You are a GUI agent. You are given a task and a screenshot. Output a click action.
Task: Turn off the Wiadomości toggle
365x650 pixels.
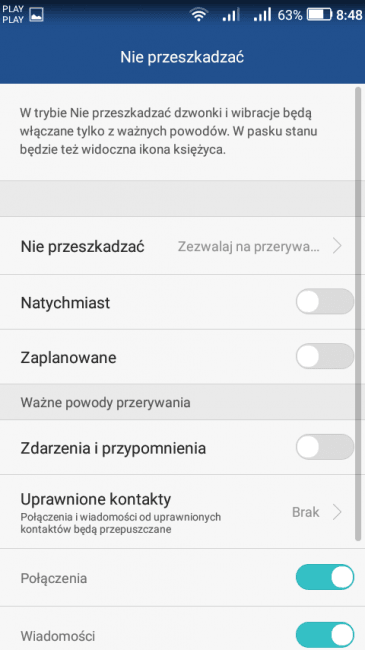324,635
